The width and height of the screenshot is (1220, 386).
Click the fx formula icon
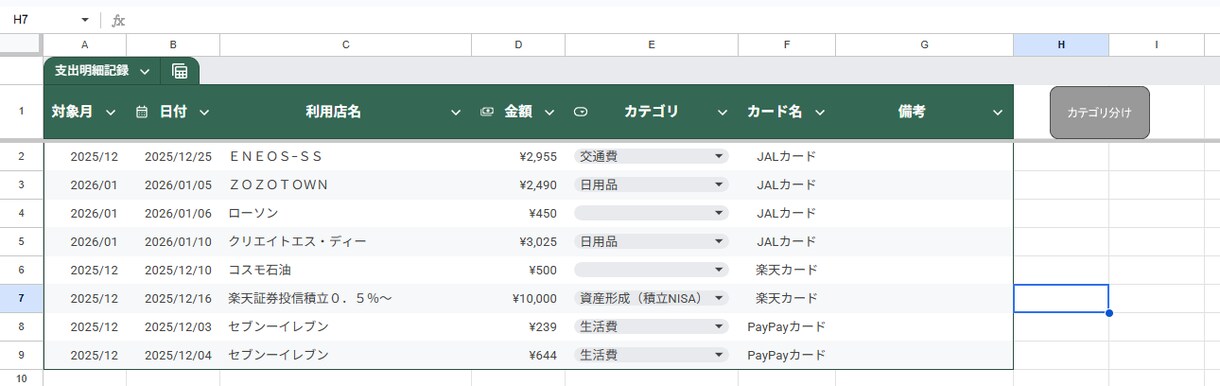[118, 20]
